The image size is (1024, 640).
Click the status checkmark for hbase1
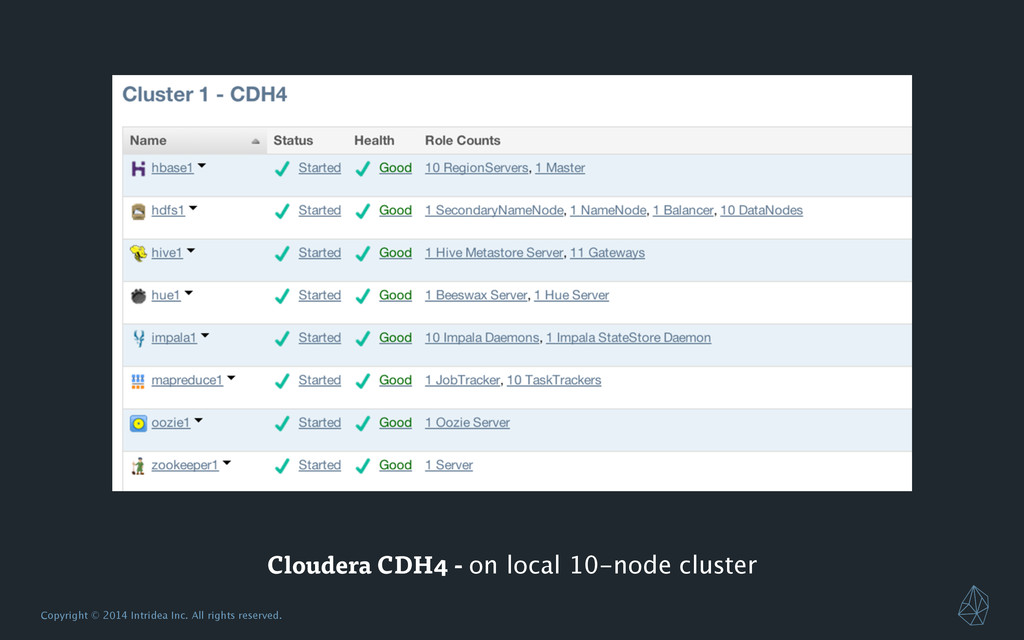click(282, 169)
